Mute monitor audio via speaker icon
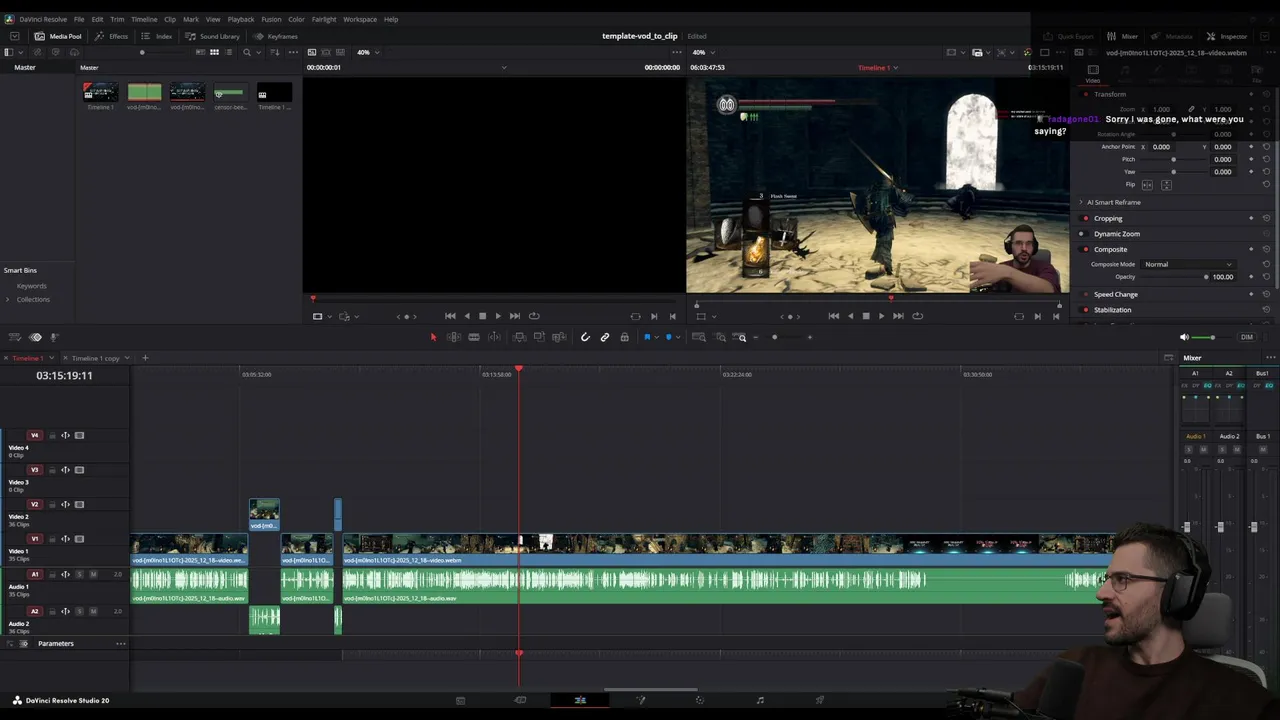1280x720 pixels. [1184, 337]
